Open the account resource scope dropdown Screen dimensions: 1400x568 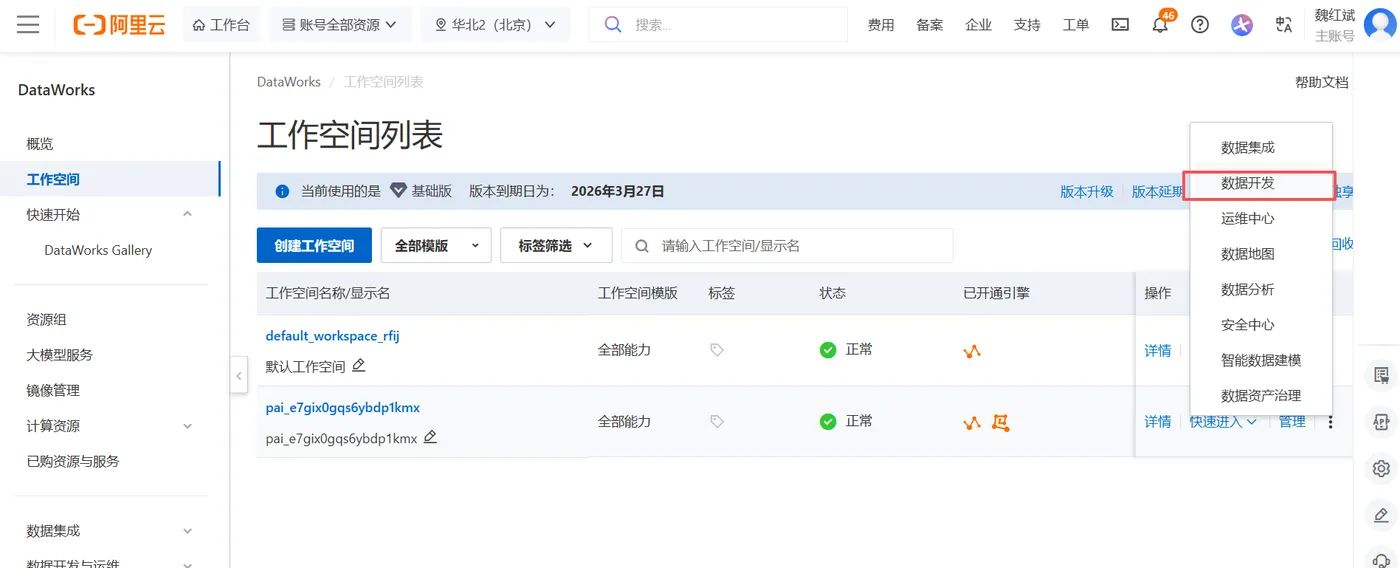click(x=340, y=25)
